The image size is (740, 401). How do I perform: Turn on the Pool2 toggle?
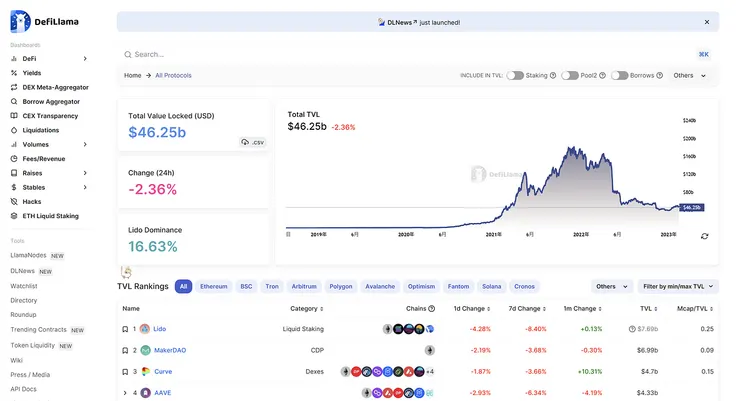click(x=570, y=75)
